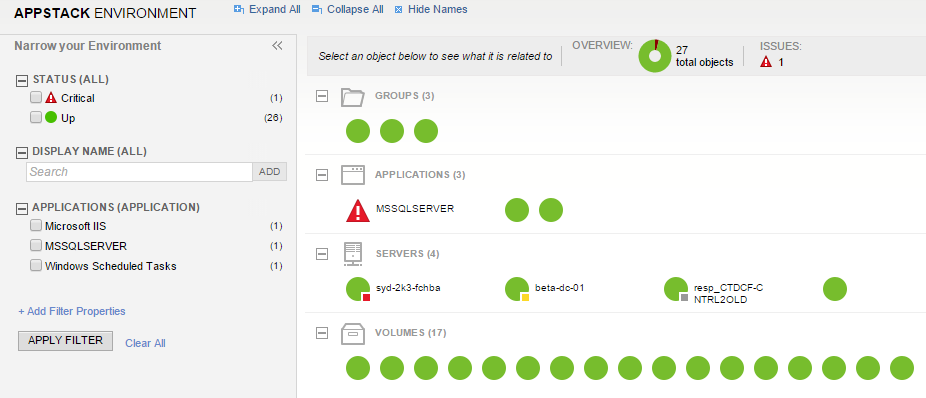Click the MSSQLSERVER application name label

pyautogui.click(x=415, y=208)
